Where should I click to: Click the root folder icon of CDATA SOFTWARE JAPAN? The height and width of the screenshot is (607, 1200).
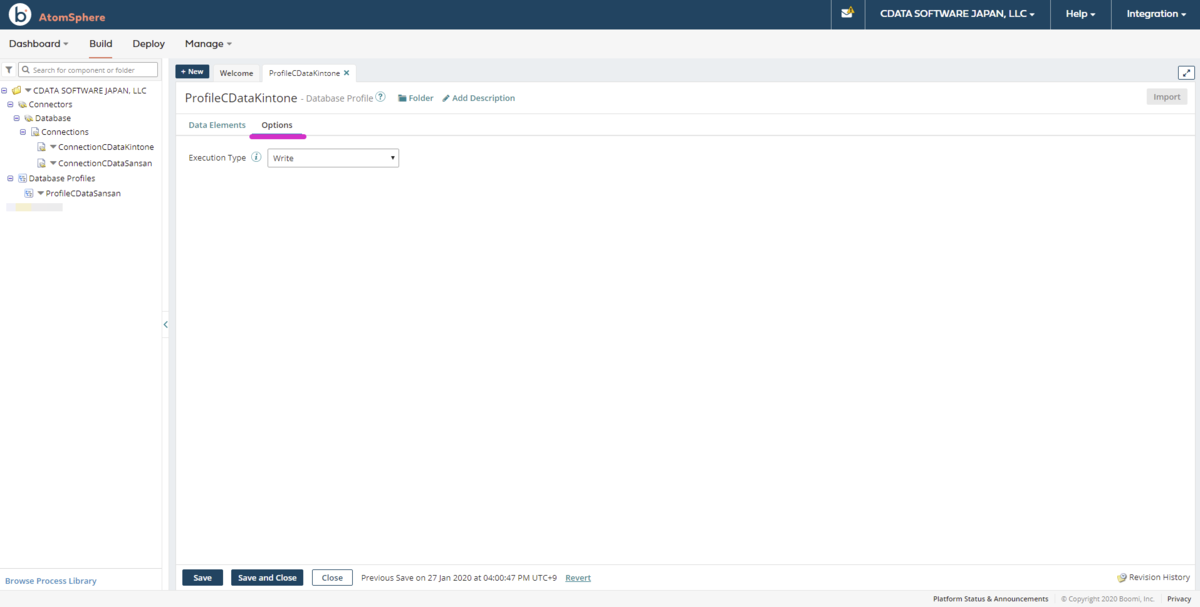[x=17, y=90]
